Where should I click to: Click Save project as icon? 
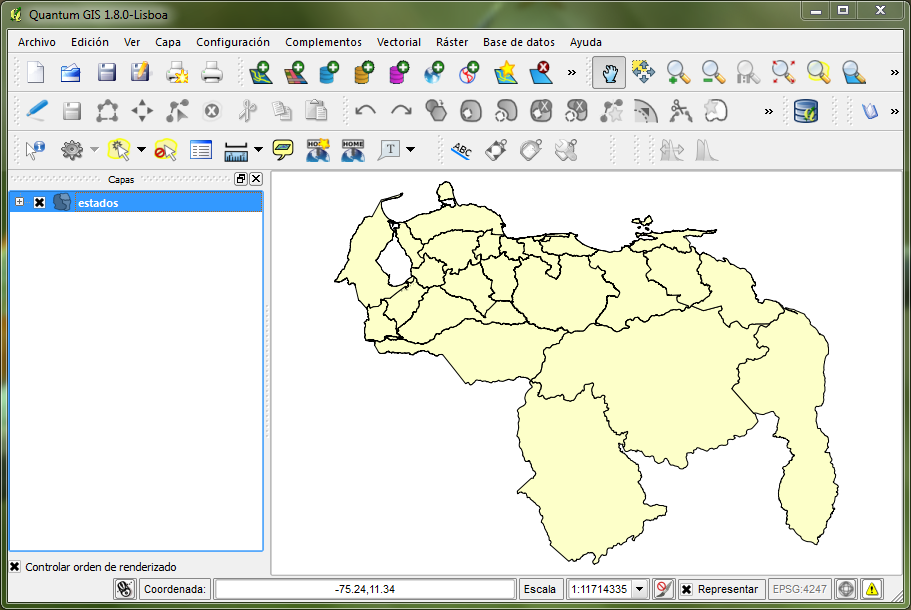coord(141,73)
